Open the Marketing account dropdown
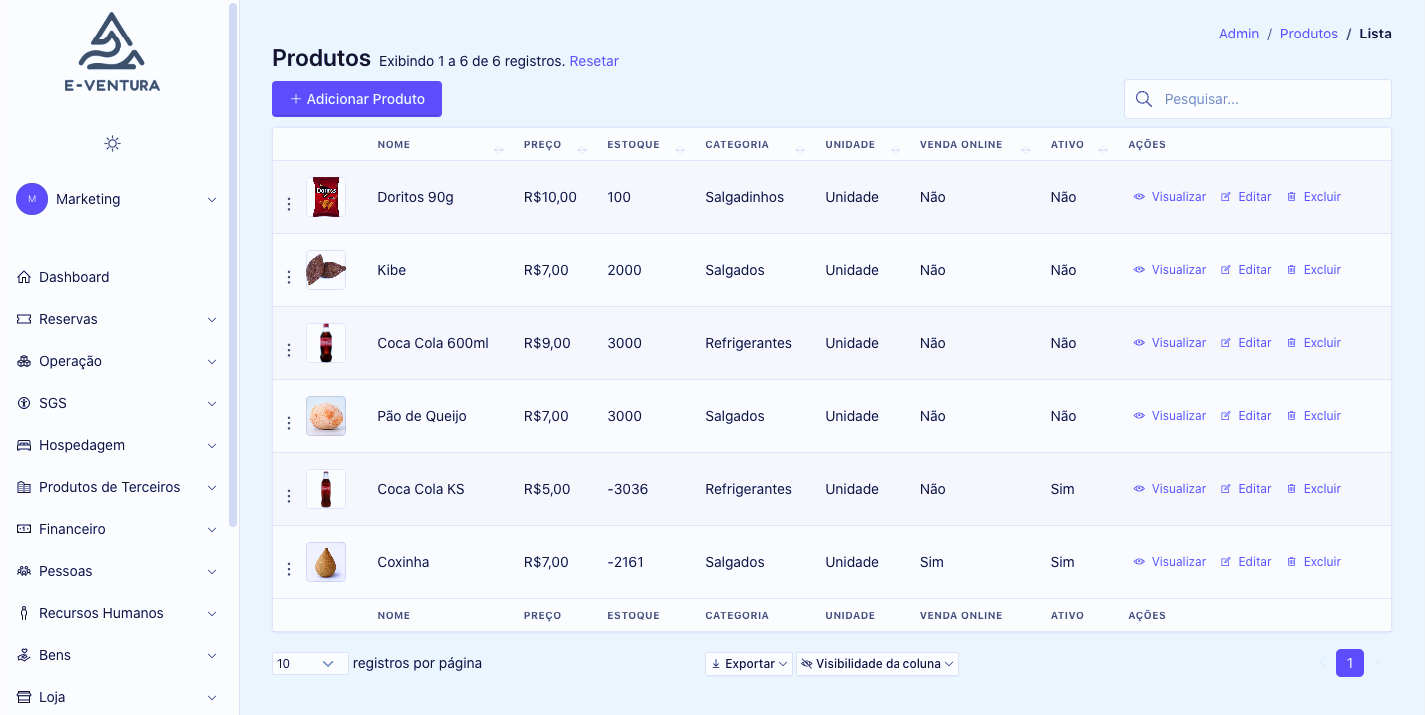Screen dimensions: 1425x715 pos(117,199)
